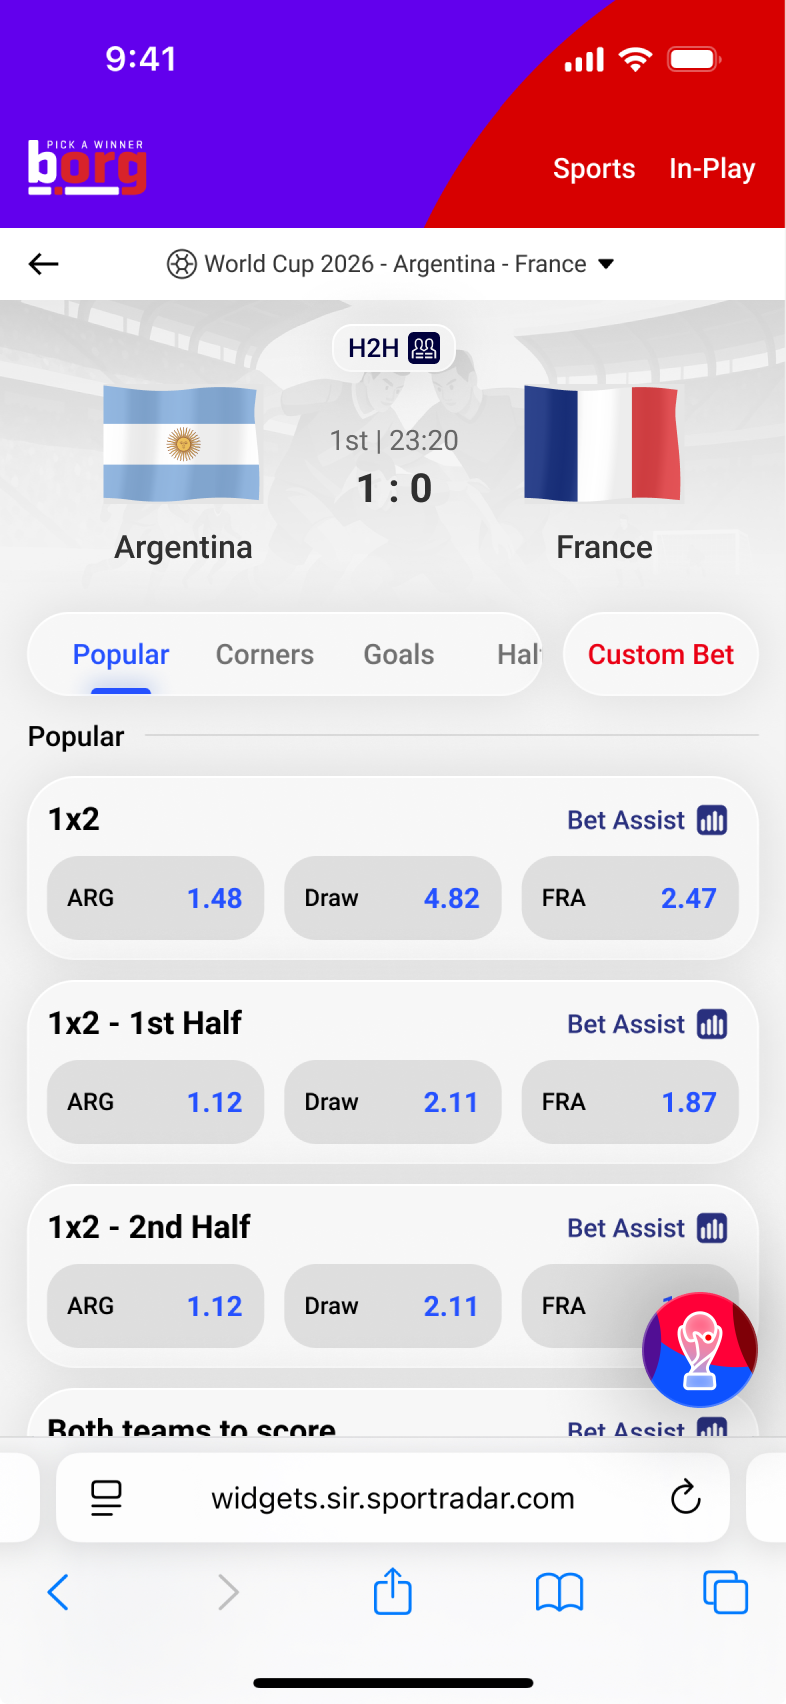Image resolution: width=786 pixels, height=1704 pixels.
Task: Open the Safari page settings menu icon
Action: pos(106,1497)
